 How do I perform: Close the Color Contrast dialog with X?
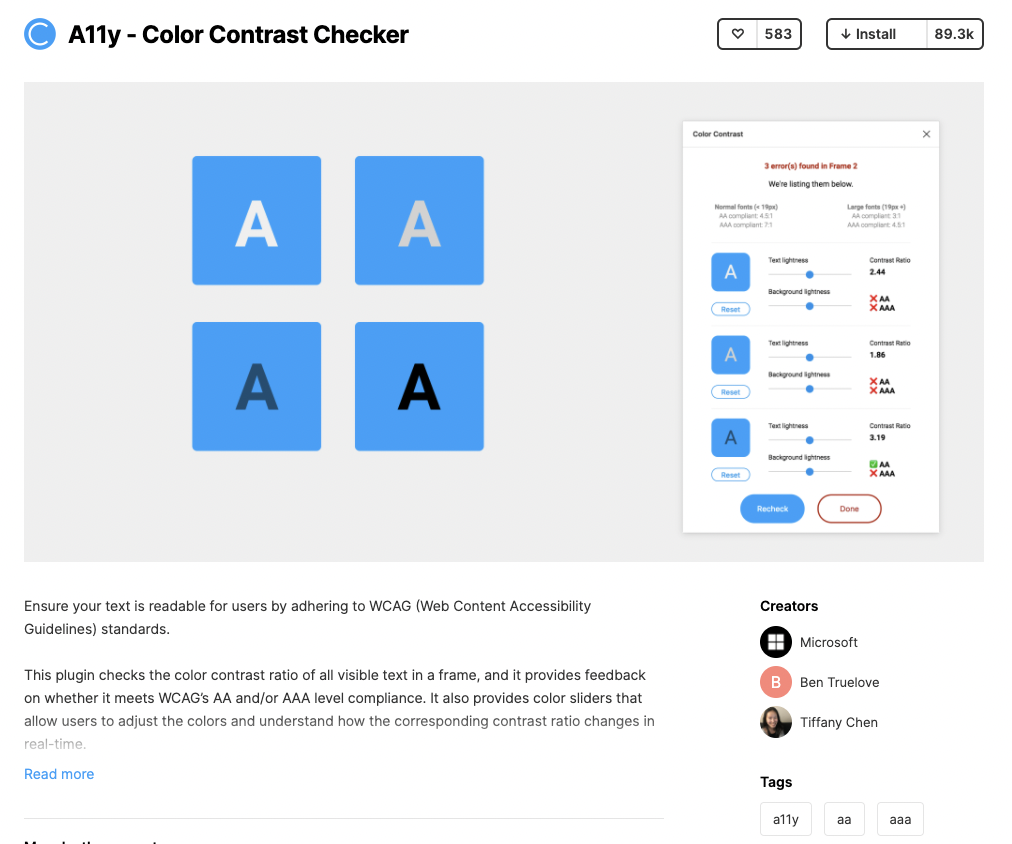point(926,134)
